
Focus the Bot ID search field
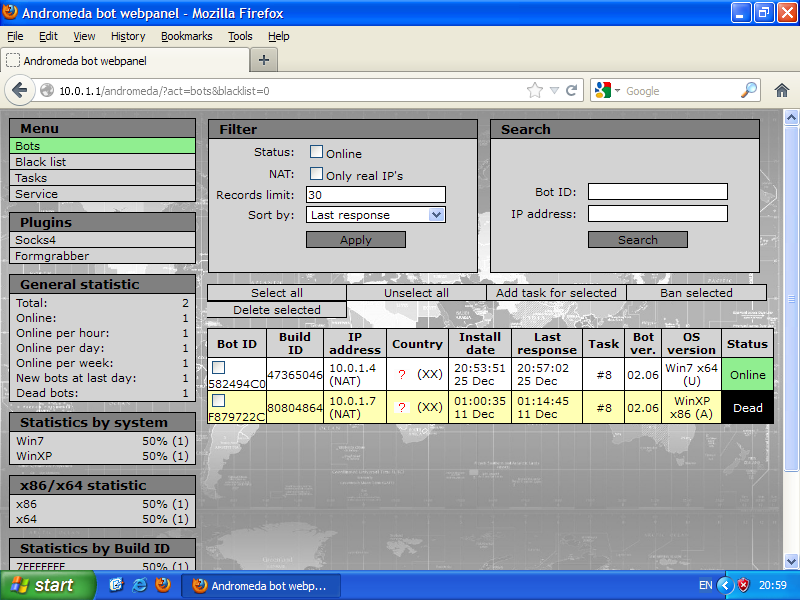(658, 192)
